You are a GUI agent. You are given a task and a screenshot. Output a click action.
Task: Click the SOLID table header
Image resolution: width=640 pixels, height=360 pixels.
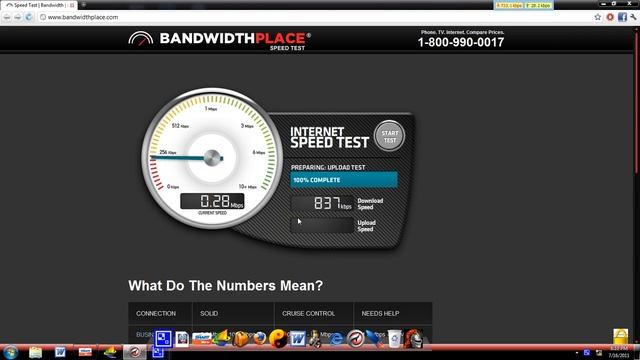[209, 313]
